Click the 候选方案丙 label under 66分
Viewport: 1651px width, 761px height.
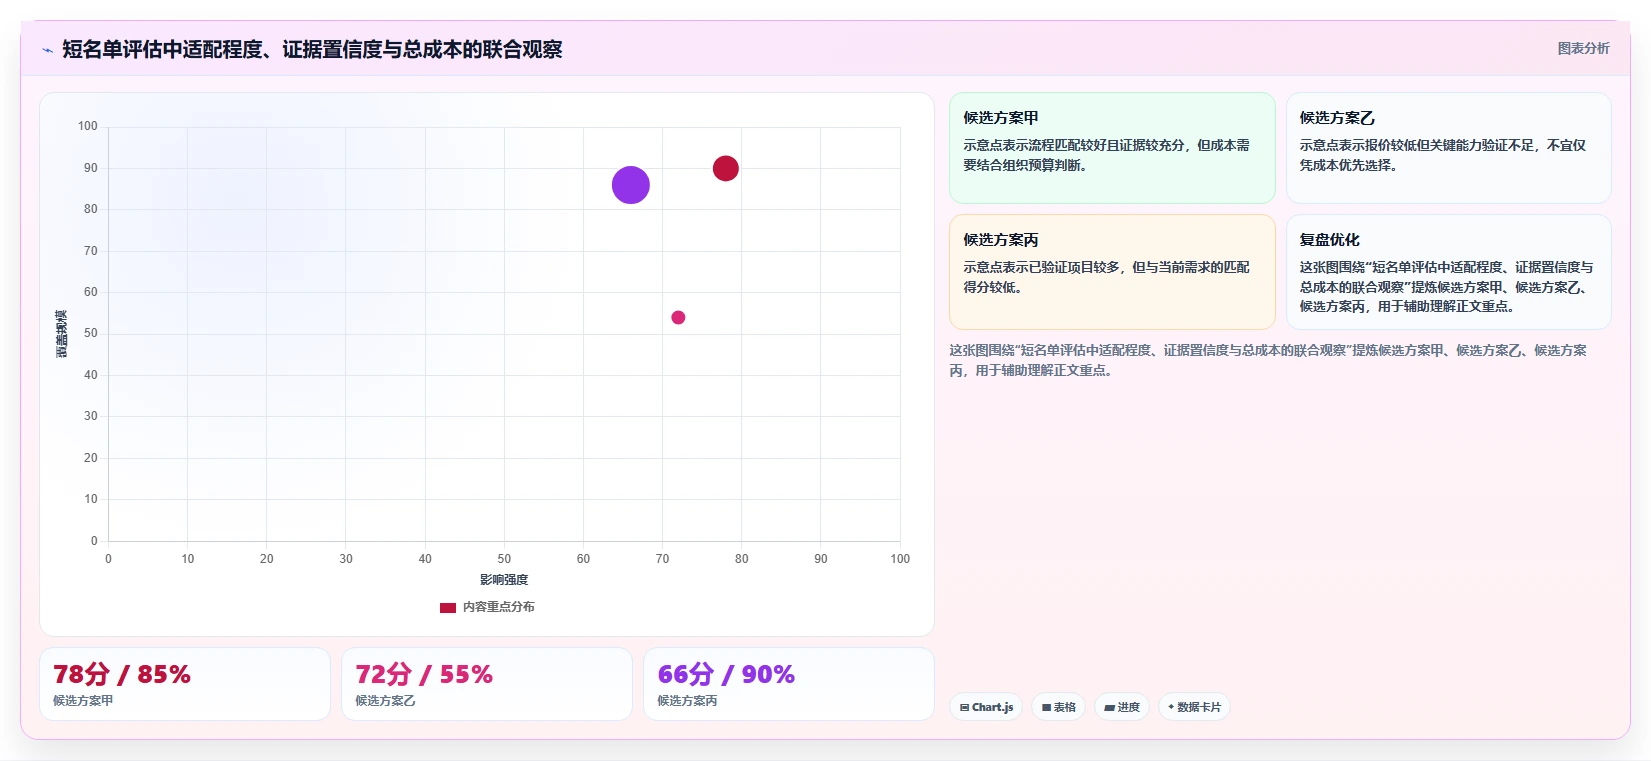click(687, 701)
